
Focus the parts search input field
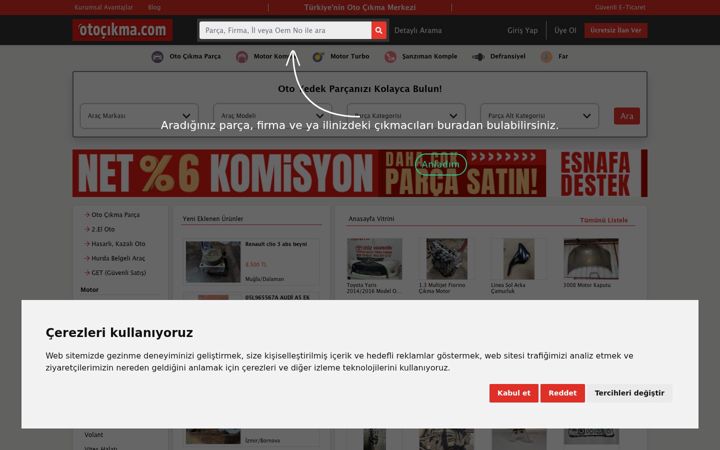[x=285, y=30]
